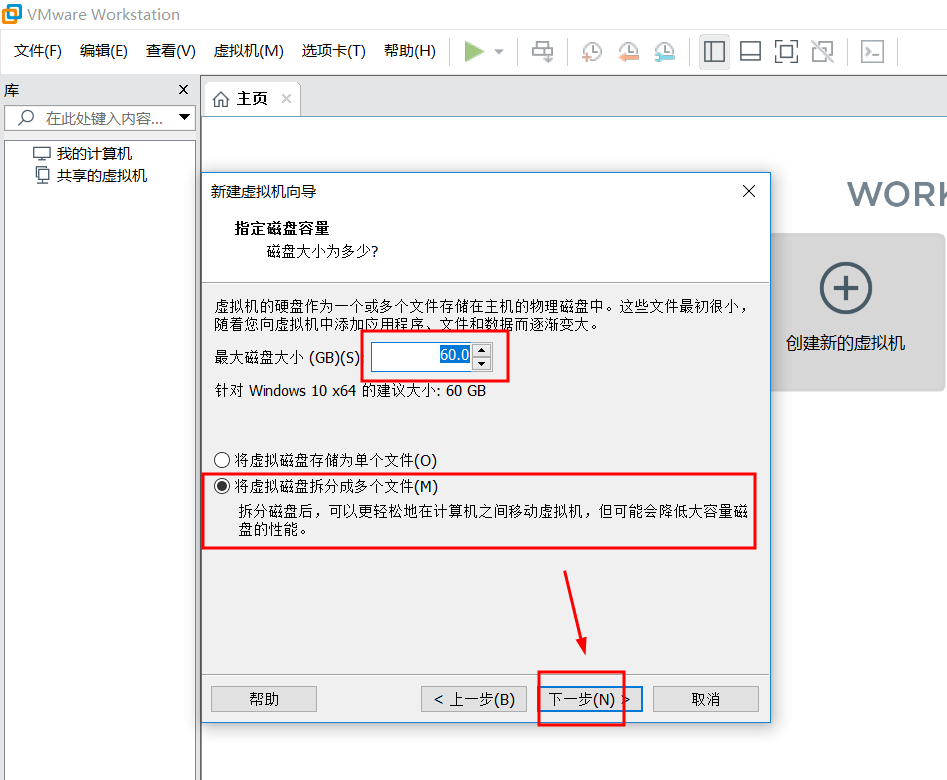This screenshot has height=780, width=947.
Task: Open the library search filter dropdown arrow
Action: pyautogui.click(x=185, y=117)
